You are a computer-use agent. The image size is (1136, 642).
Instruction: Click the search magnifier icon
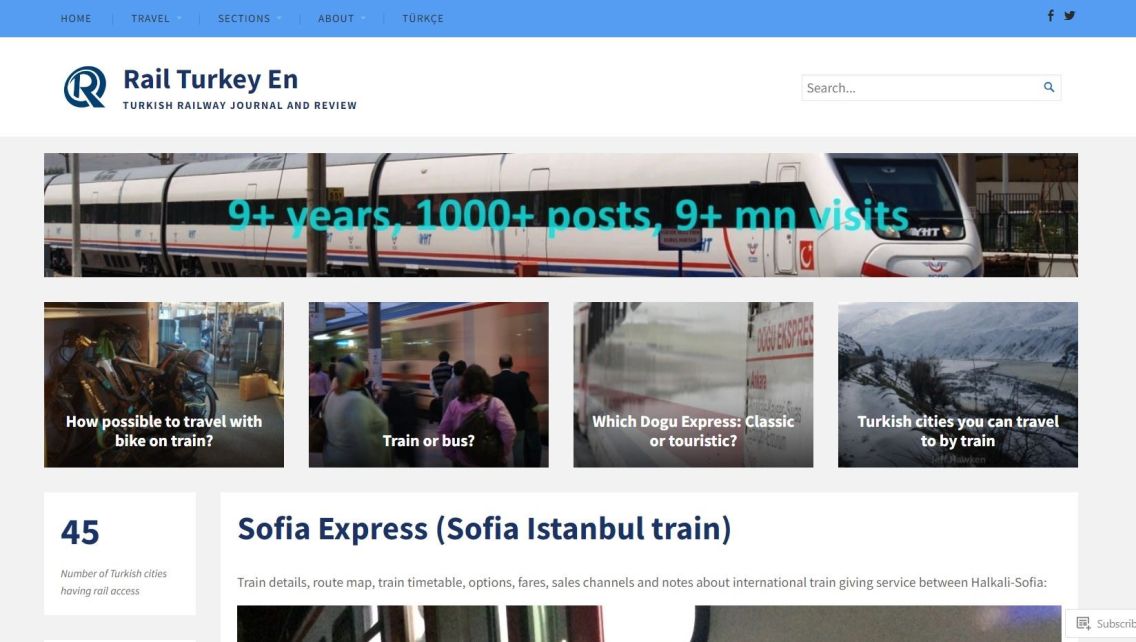tap(1048, 87)
